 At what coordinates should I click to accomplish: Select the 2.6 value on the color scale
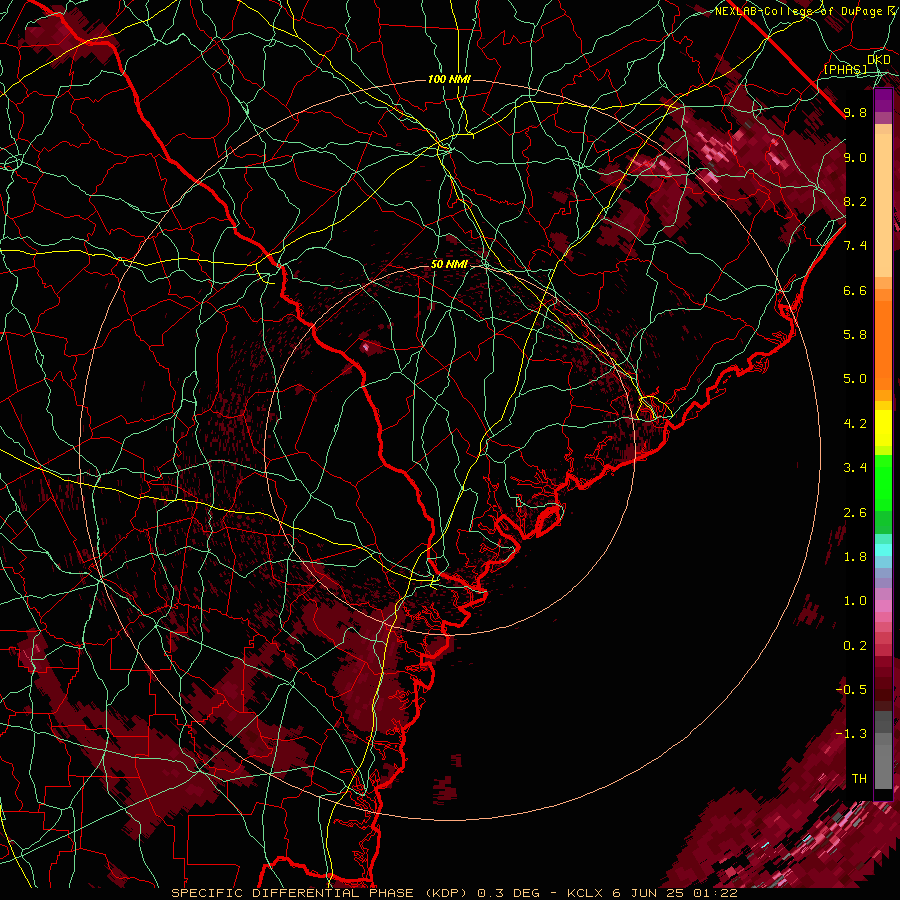pyautogui.click(x=855, y=513)
